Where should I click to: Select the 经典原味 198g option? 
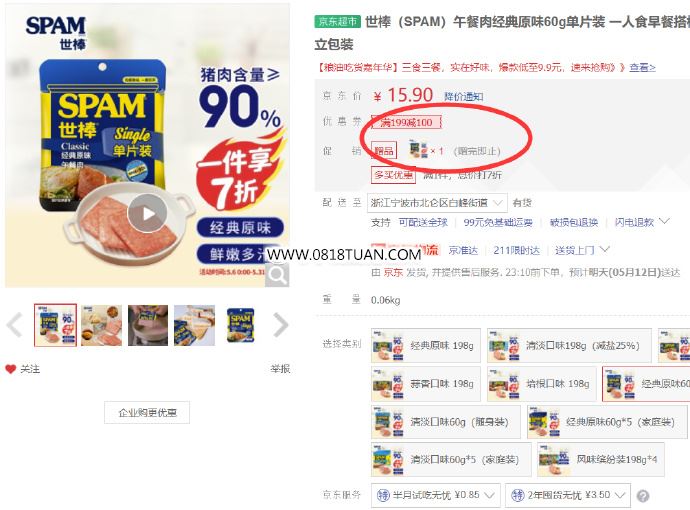[x=426, y=346]
